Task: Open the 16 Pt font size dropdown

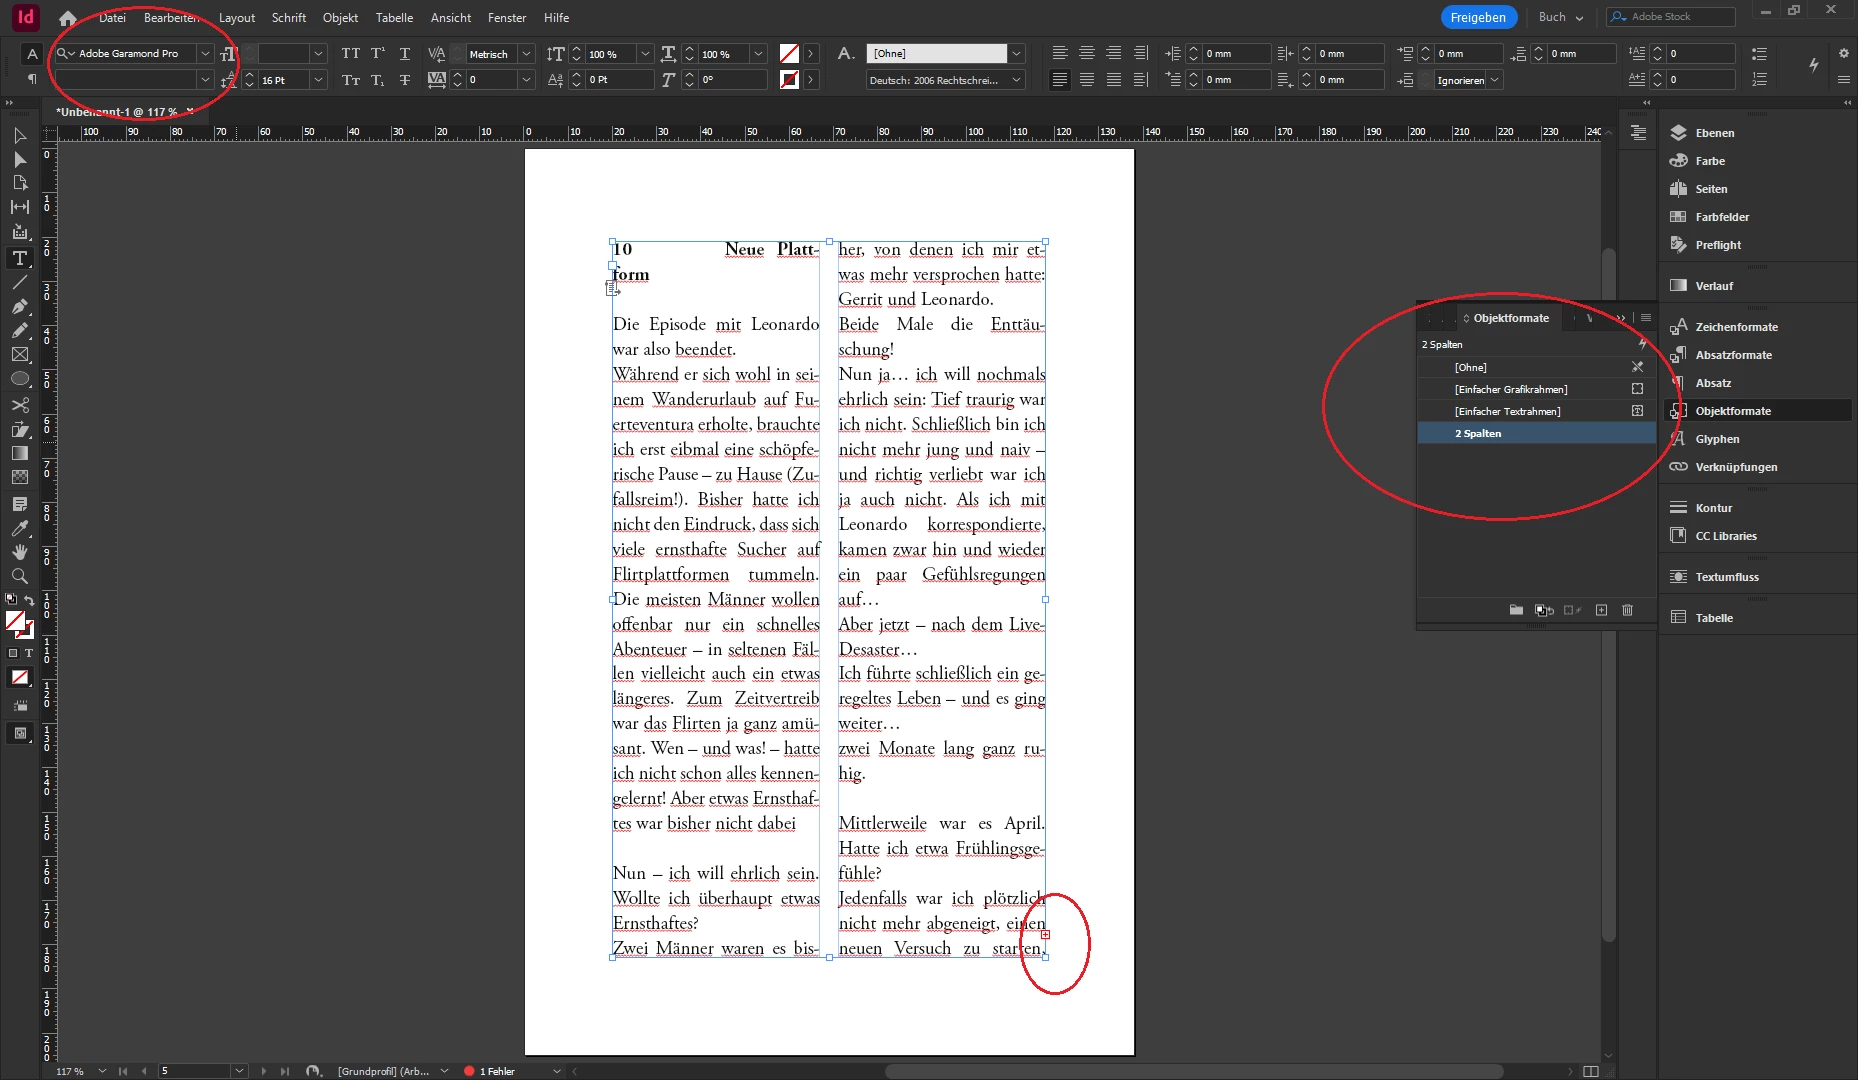Action: pyautogui.click(x=318, y=80)
